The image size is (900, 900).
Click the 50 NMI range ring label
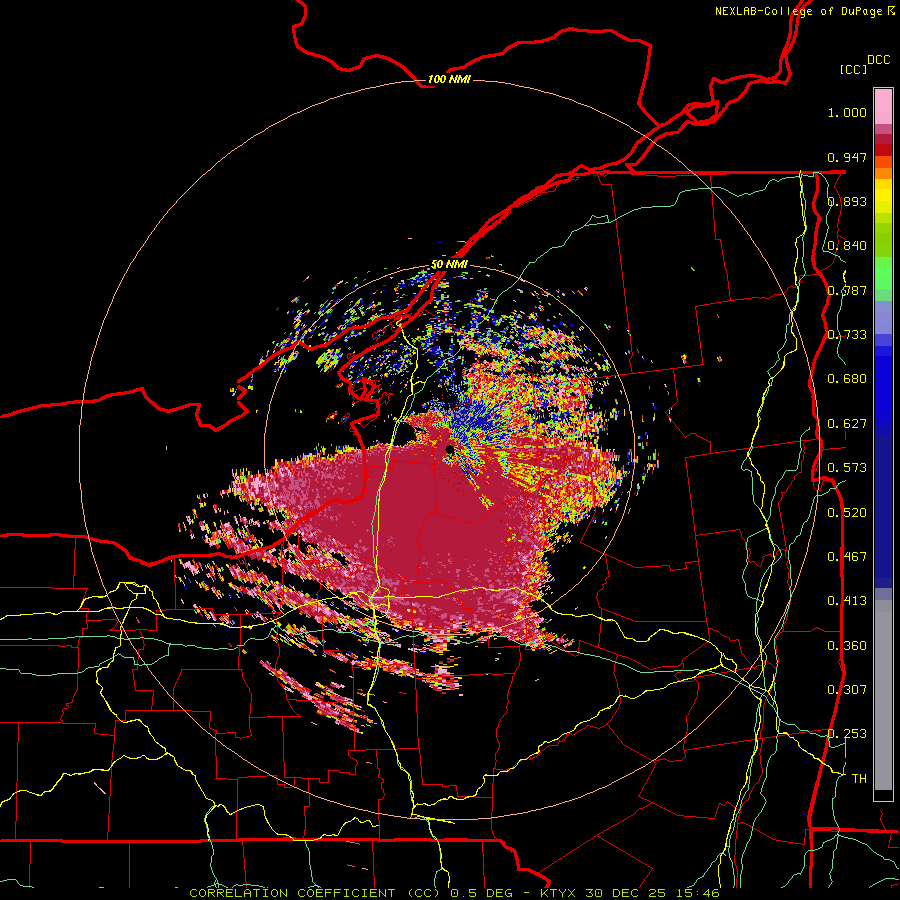point(449,265)
